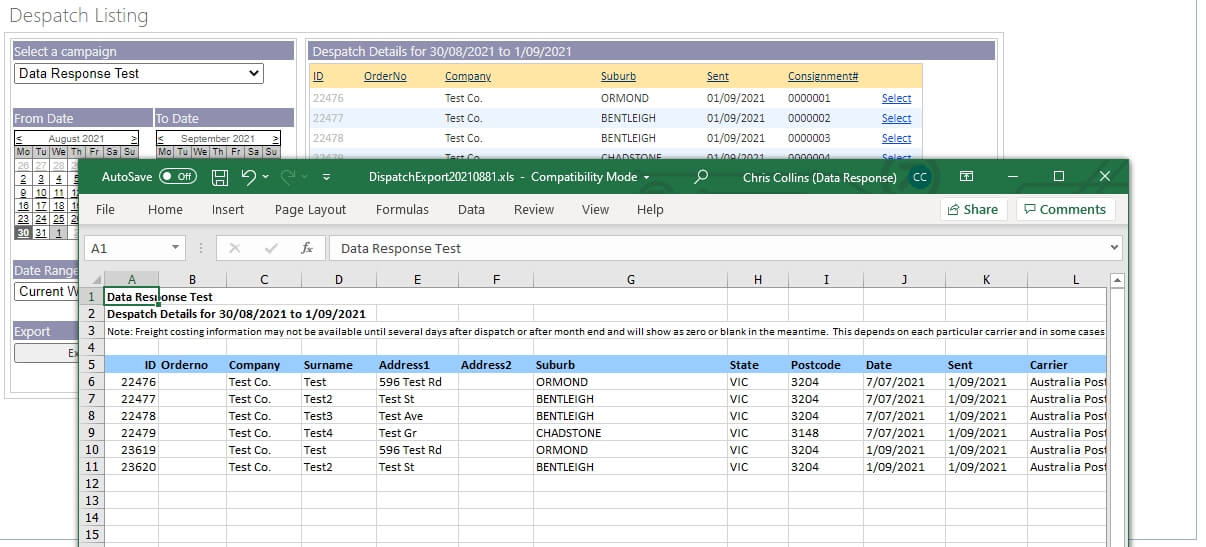Image resolution: width=1206 pixels, height=547 pixels.
Task: Click the Share button
Action: 970,210
